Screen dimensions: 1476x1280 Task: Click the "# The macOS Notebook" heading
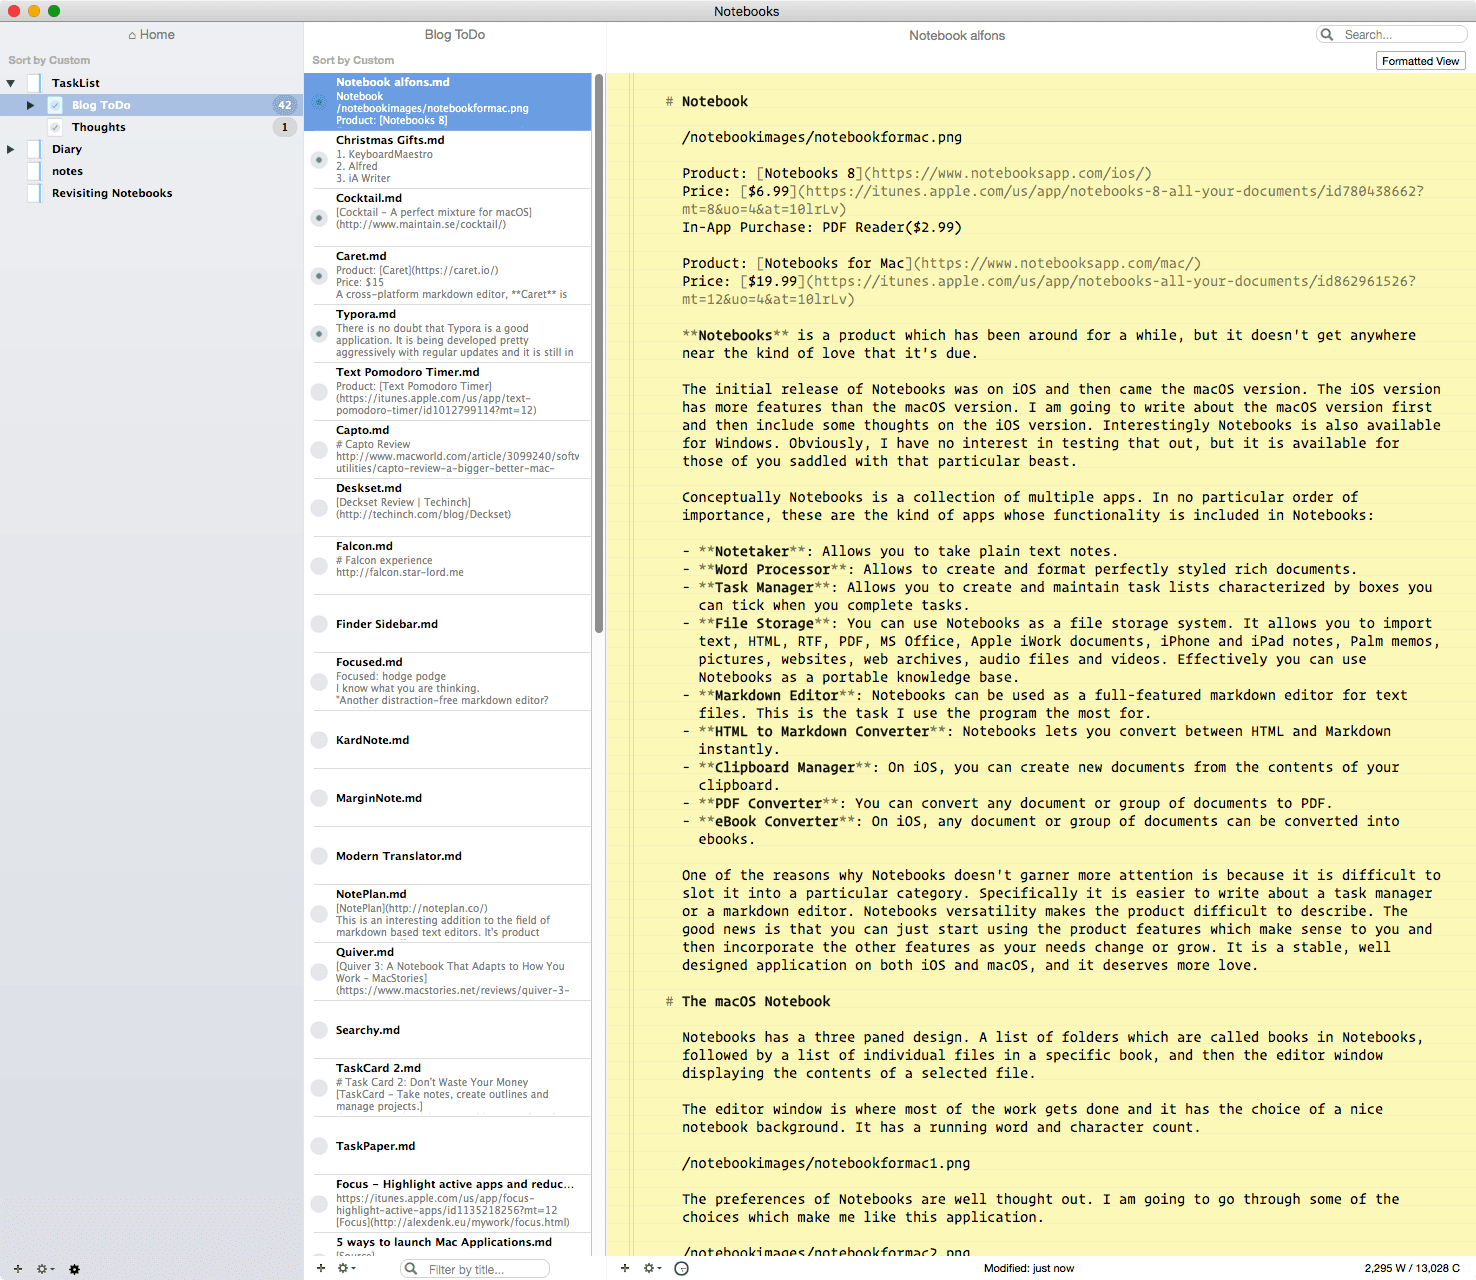pyautogui.click(x=748, y=1001)
